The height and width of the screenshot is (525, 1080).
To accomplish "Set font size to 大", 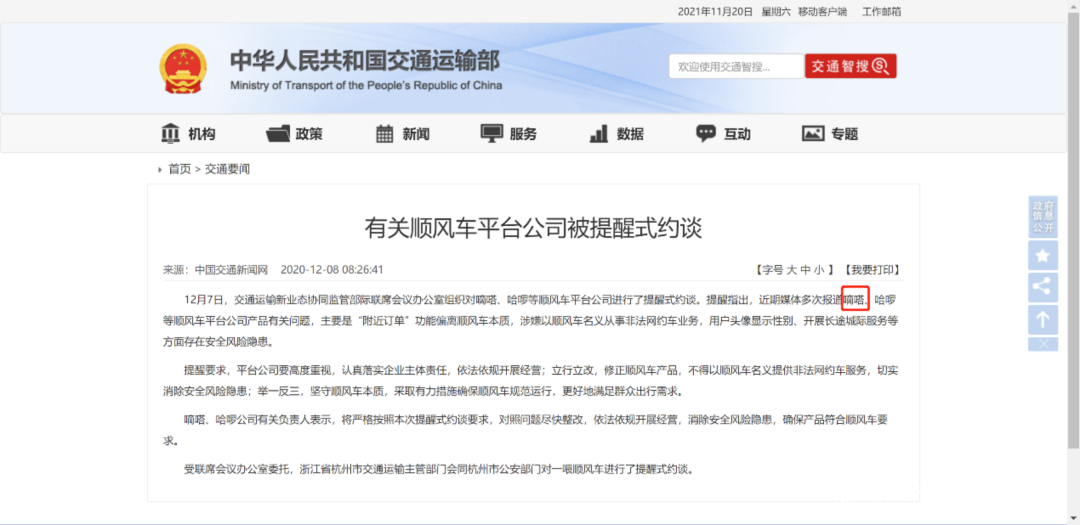I will pyautogui.click(x=792, y=269).
